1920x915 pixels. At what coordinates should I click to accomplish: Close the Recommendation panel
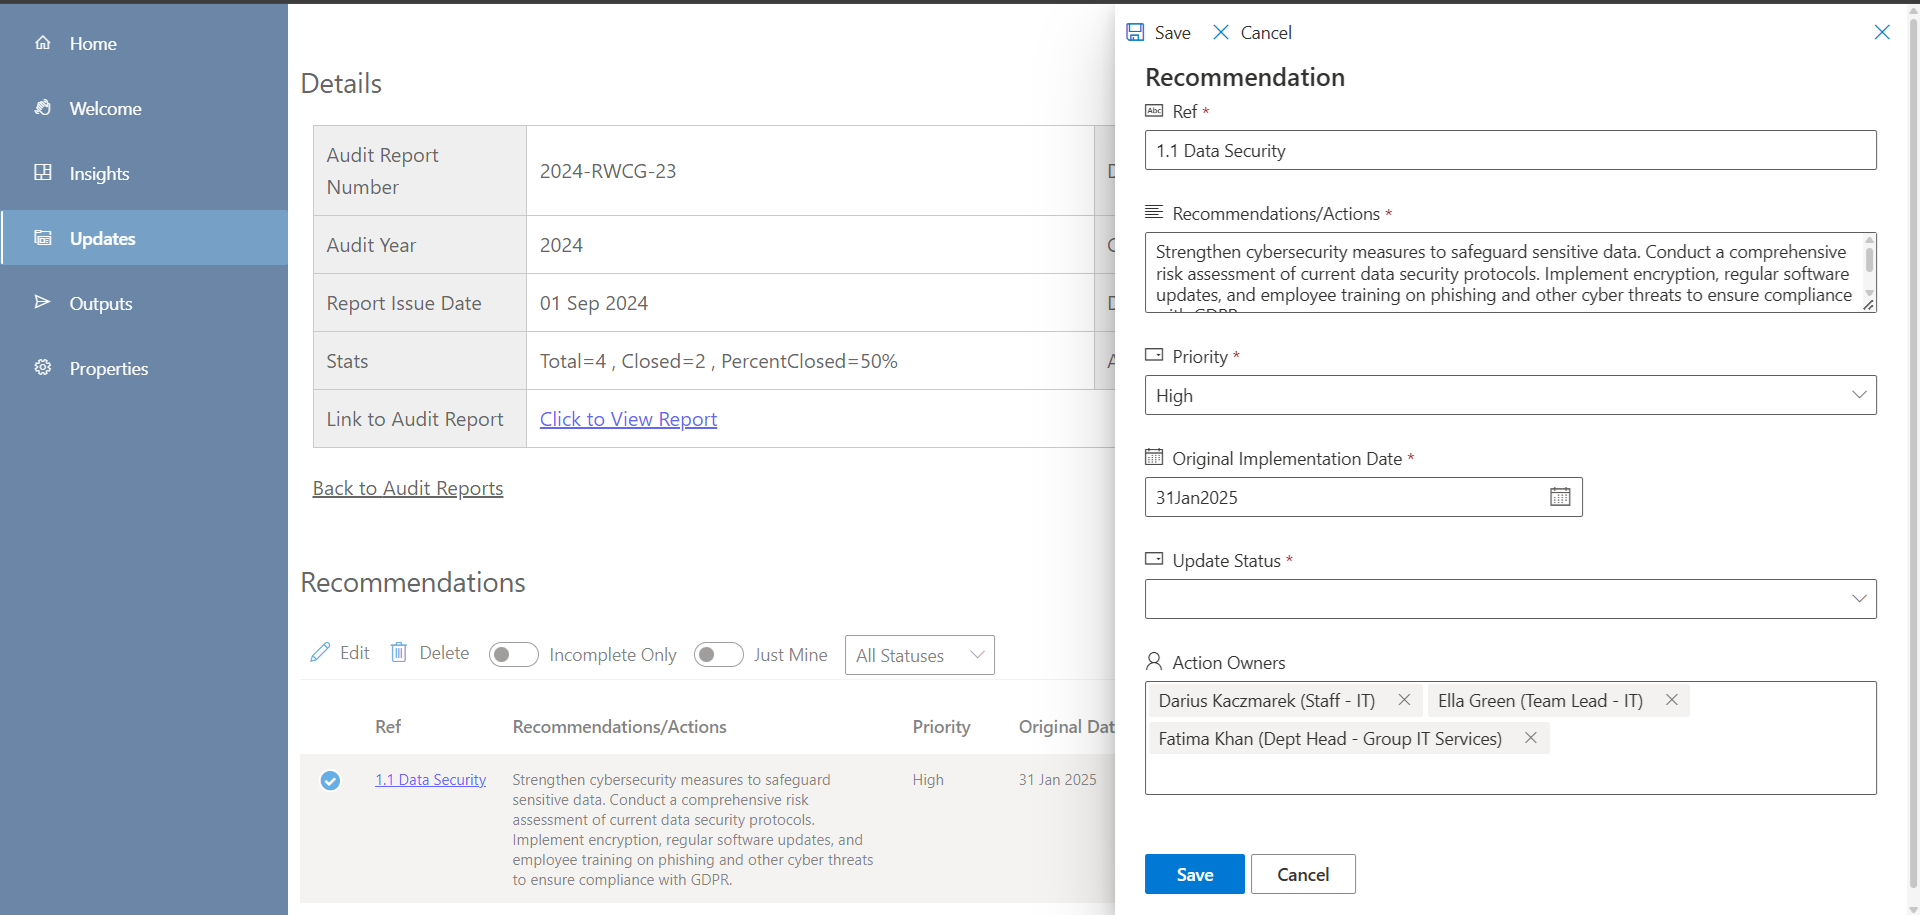click(1882, 32)
